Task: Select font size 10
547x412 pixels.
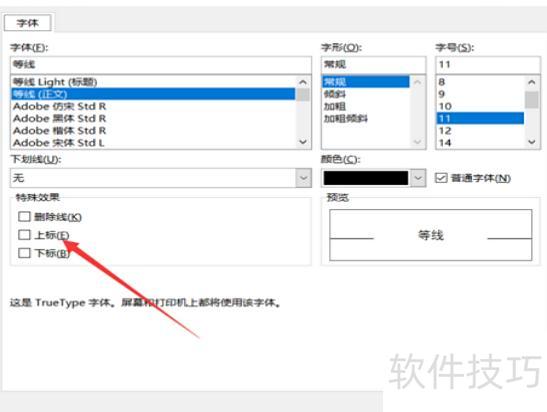Action: (480, 106)
